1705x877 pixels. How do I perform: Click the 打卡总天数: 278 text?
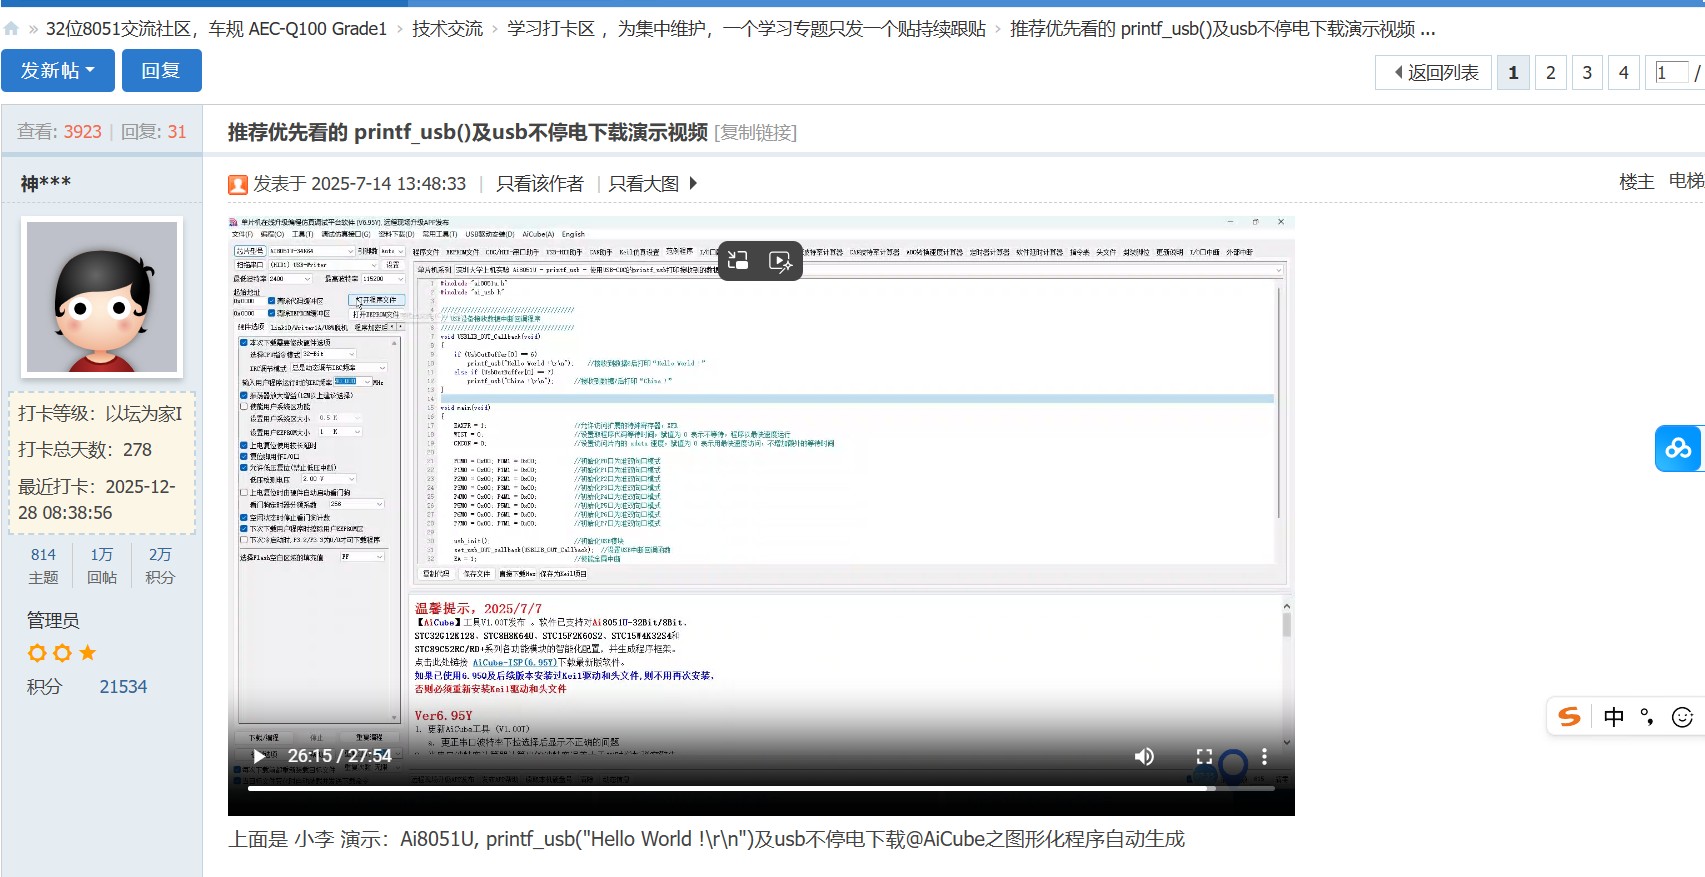coord(85,450)
